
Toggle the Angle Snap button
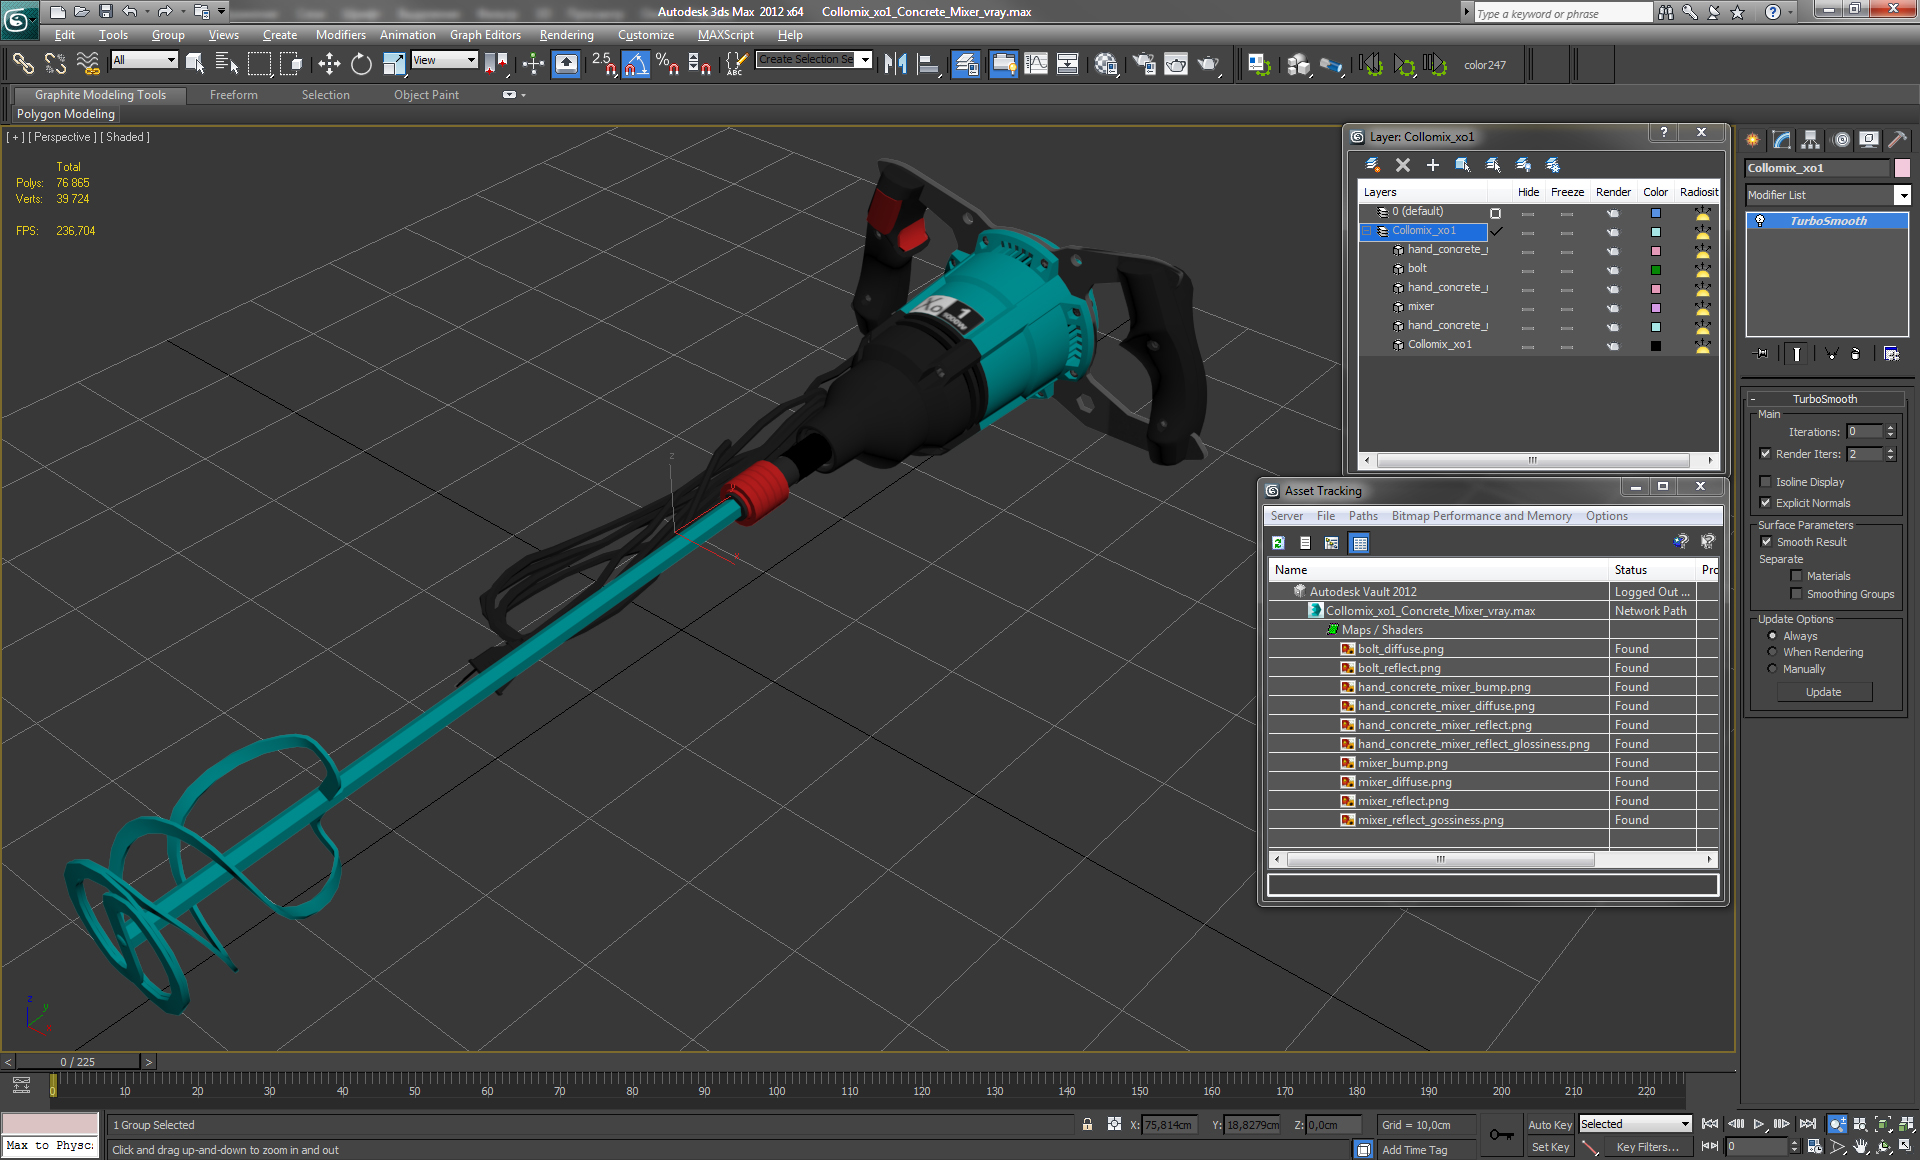(636, 64)
